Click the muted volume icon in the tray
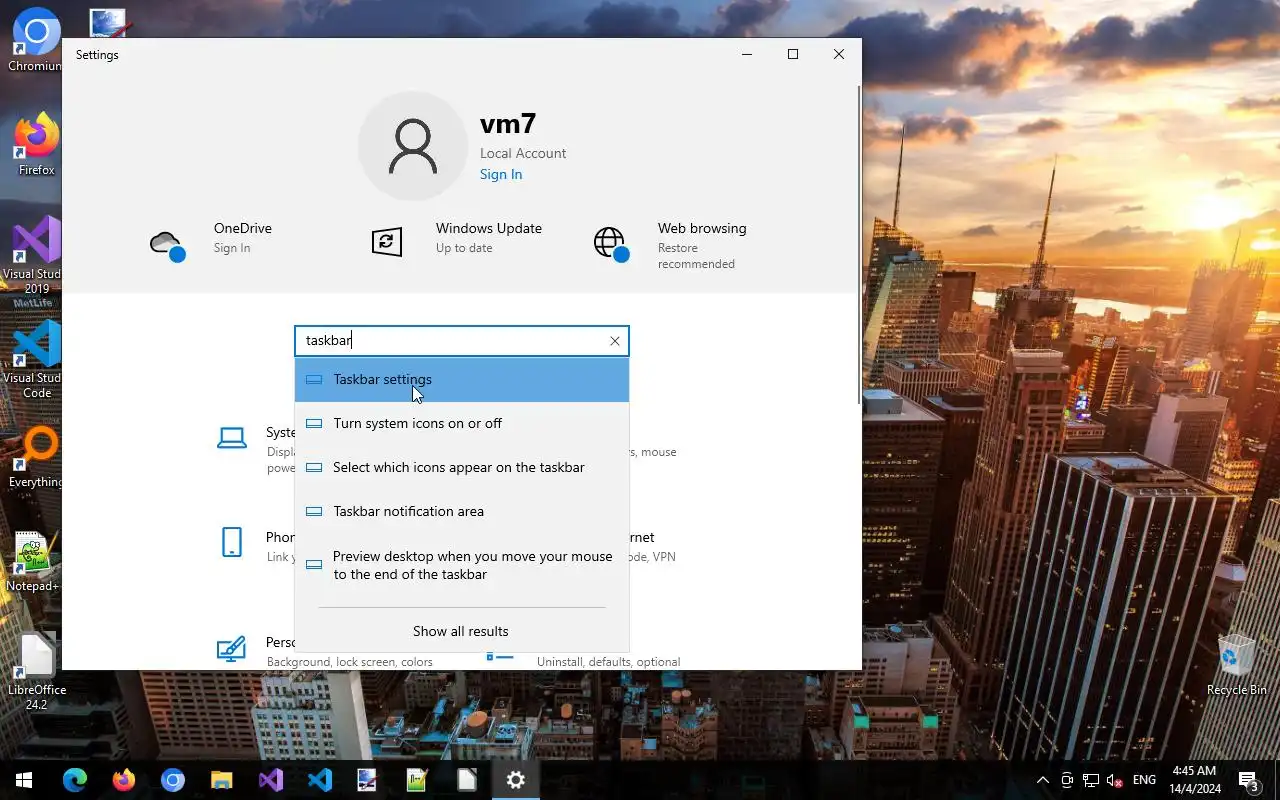1280x800 pixels. tap(1115, 780)
